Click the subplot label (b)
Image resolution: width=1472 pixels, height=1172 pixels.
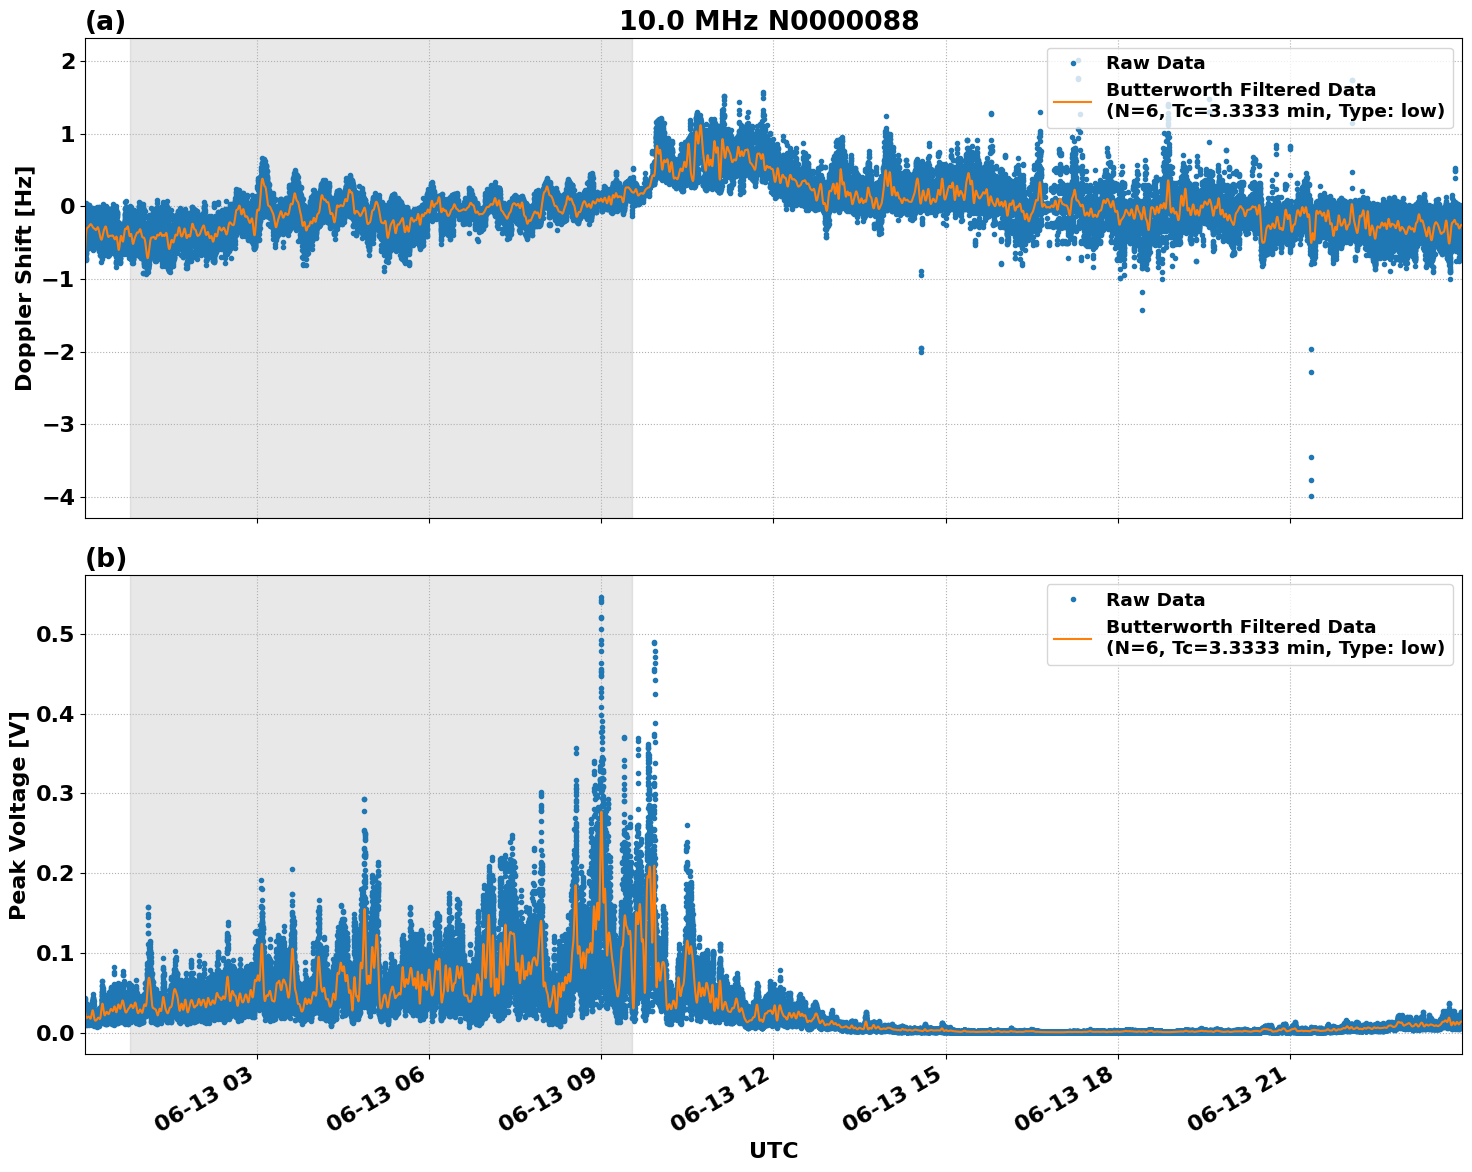(105, 558)
